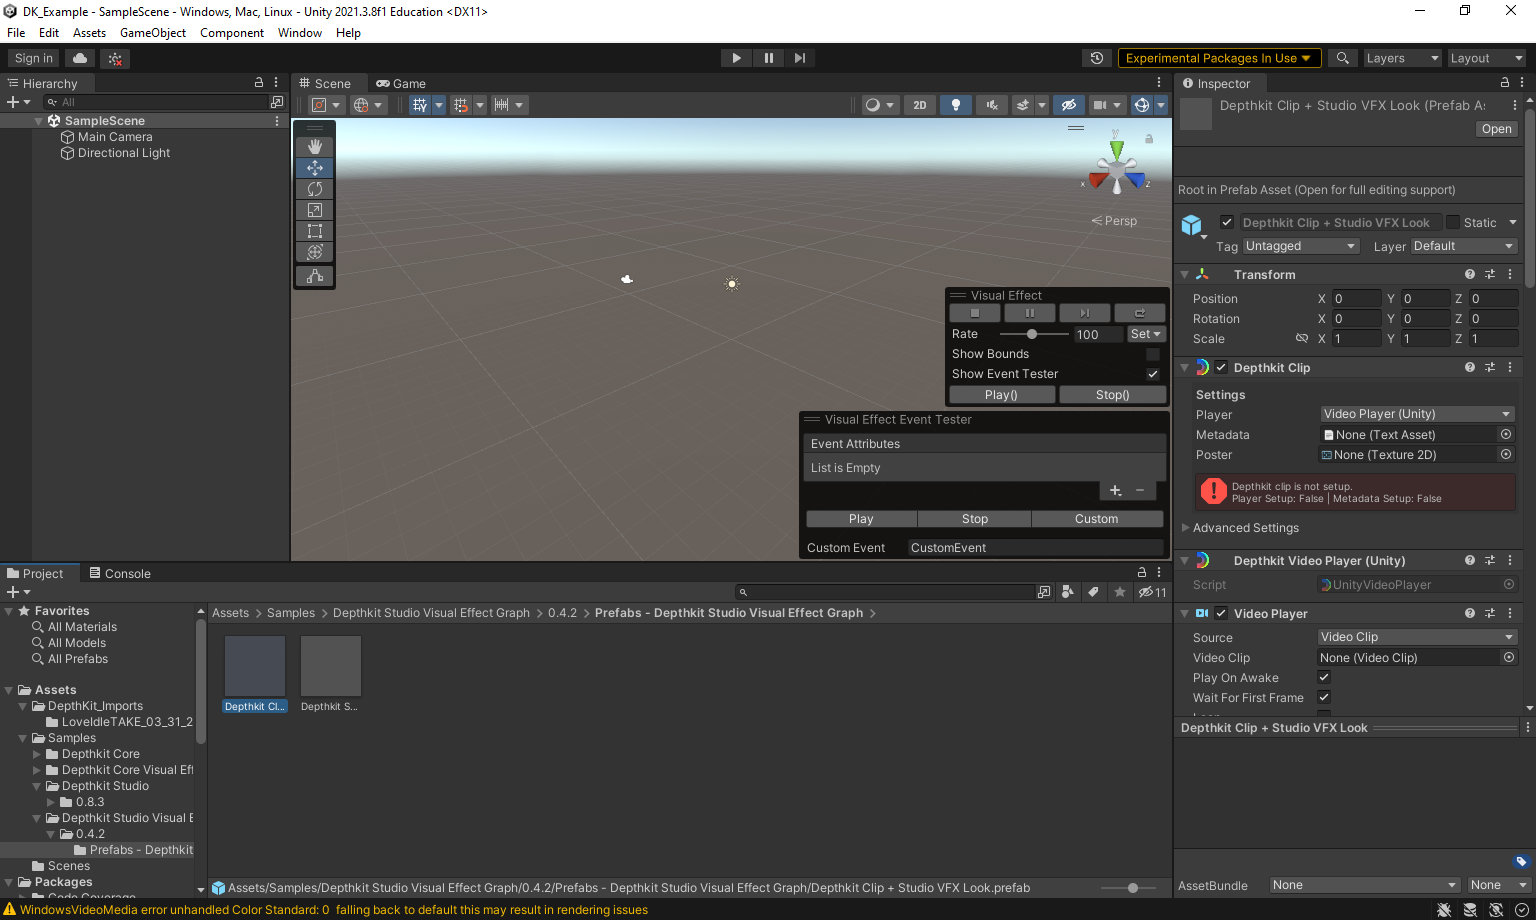Viewport: 1536px width, 920px height.
Task: Open the GameObject menu
Action: (x=152, y=32)
